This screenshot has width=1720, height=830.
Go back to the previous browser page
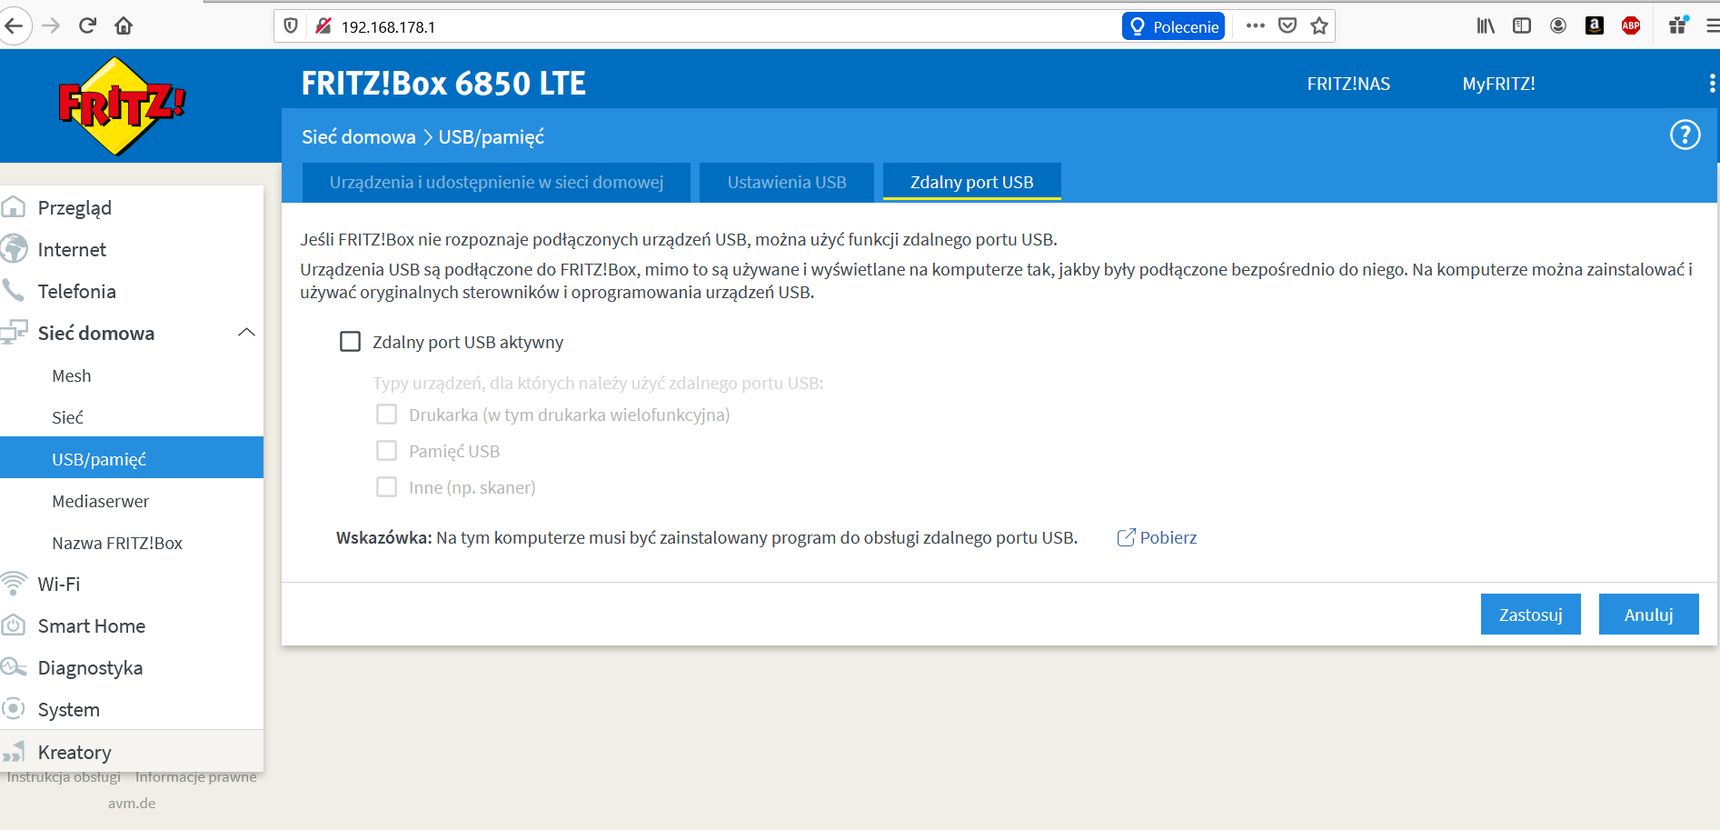tap(13, 26)
